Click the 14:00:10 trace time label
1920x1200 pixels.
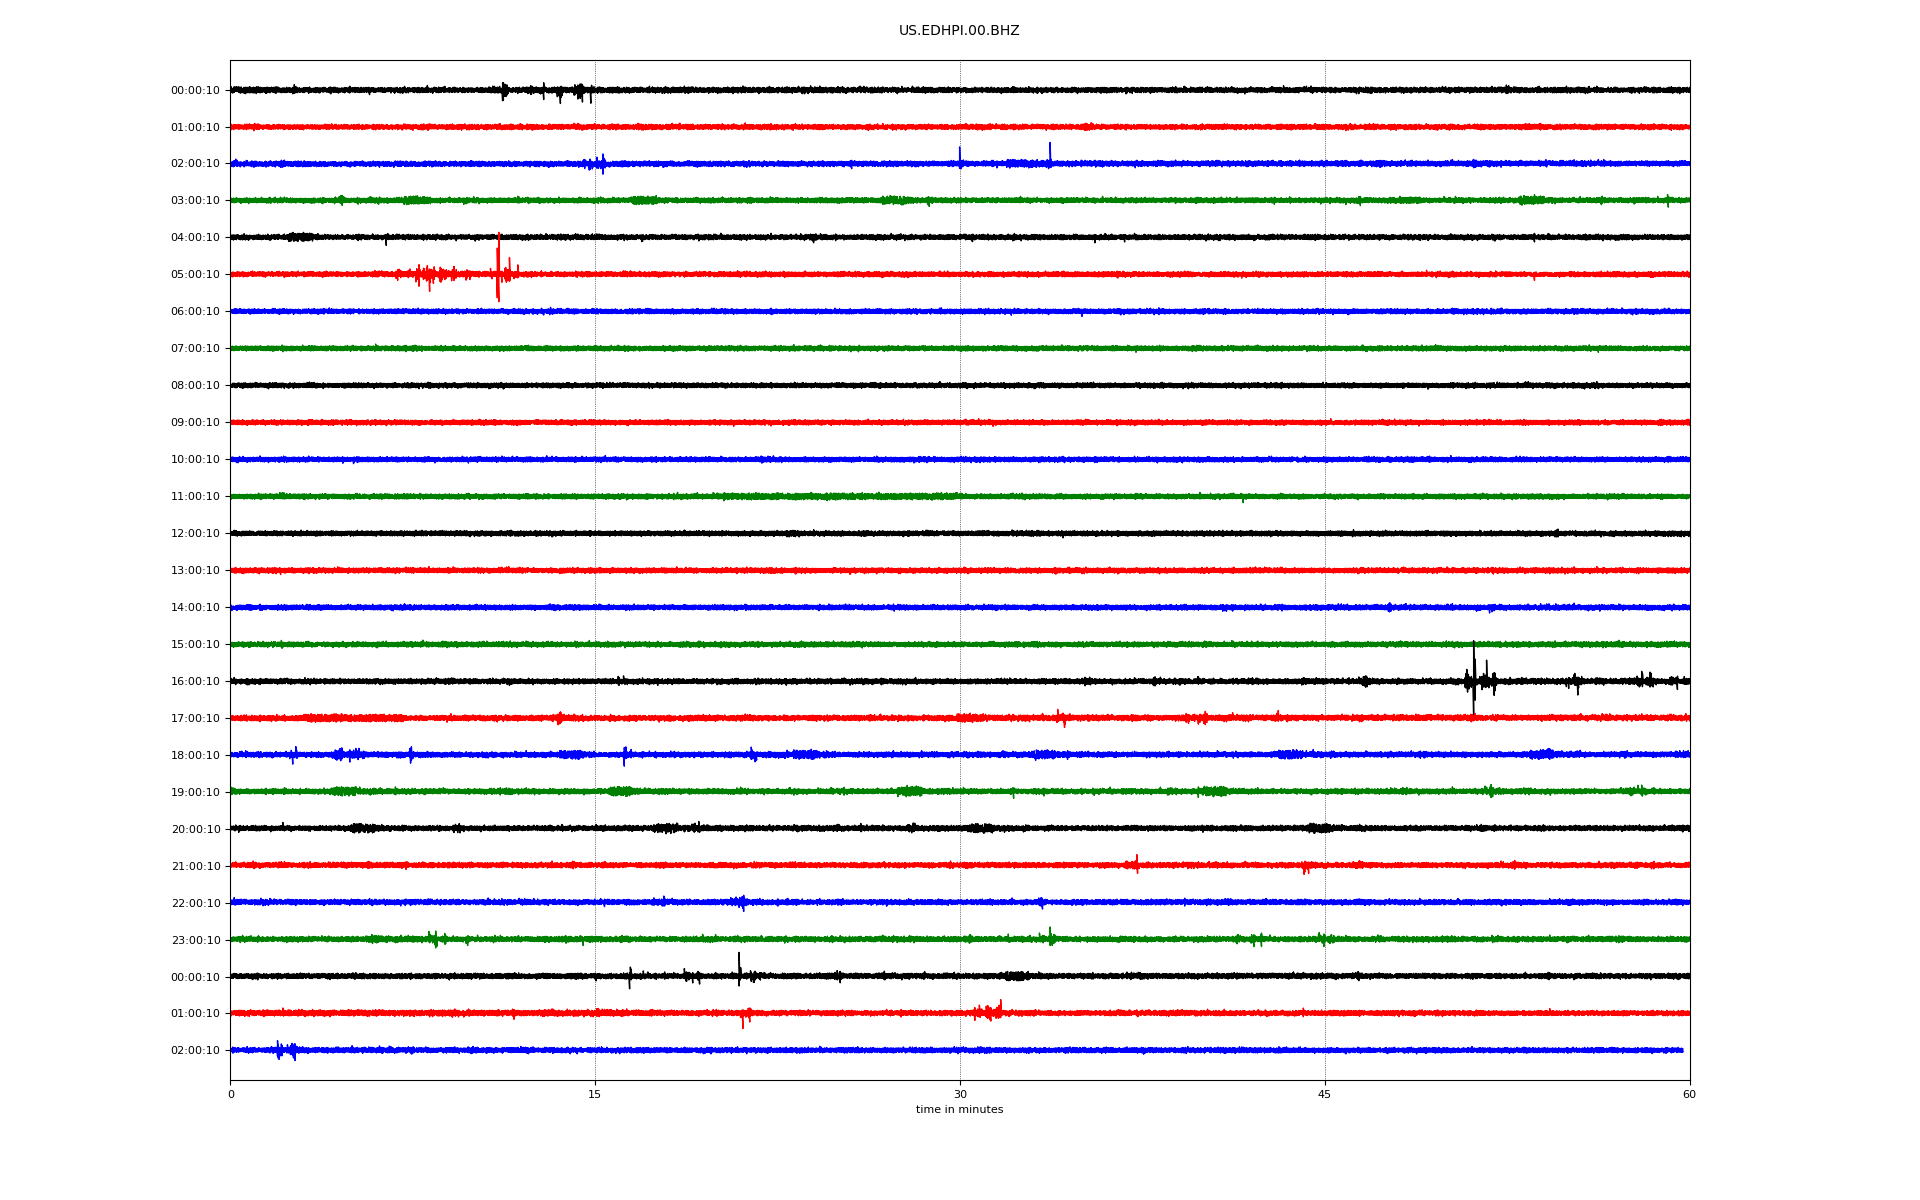click(195, 608)
